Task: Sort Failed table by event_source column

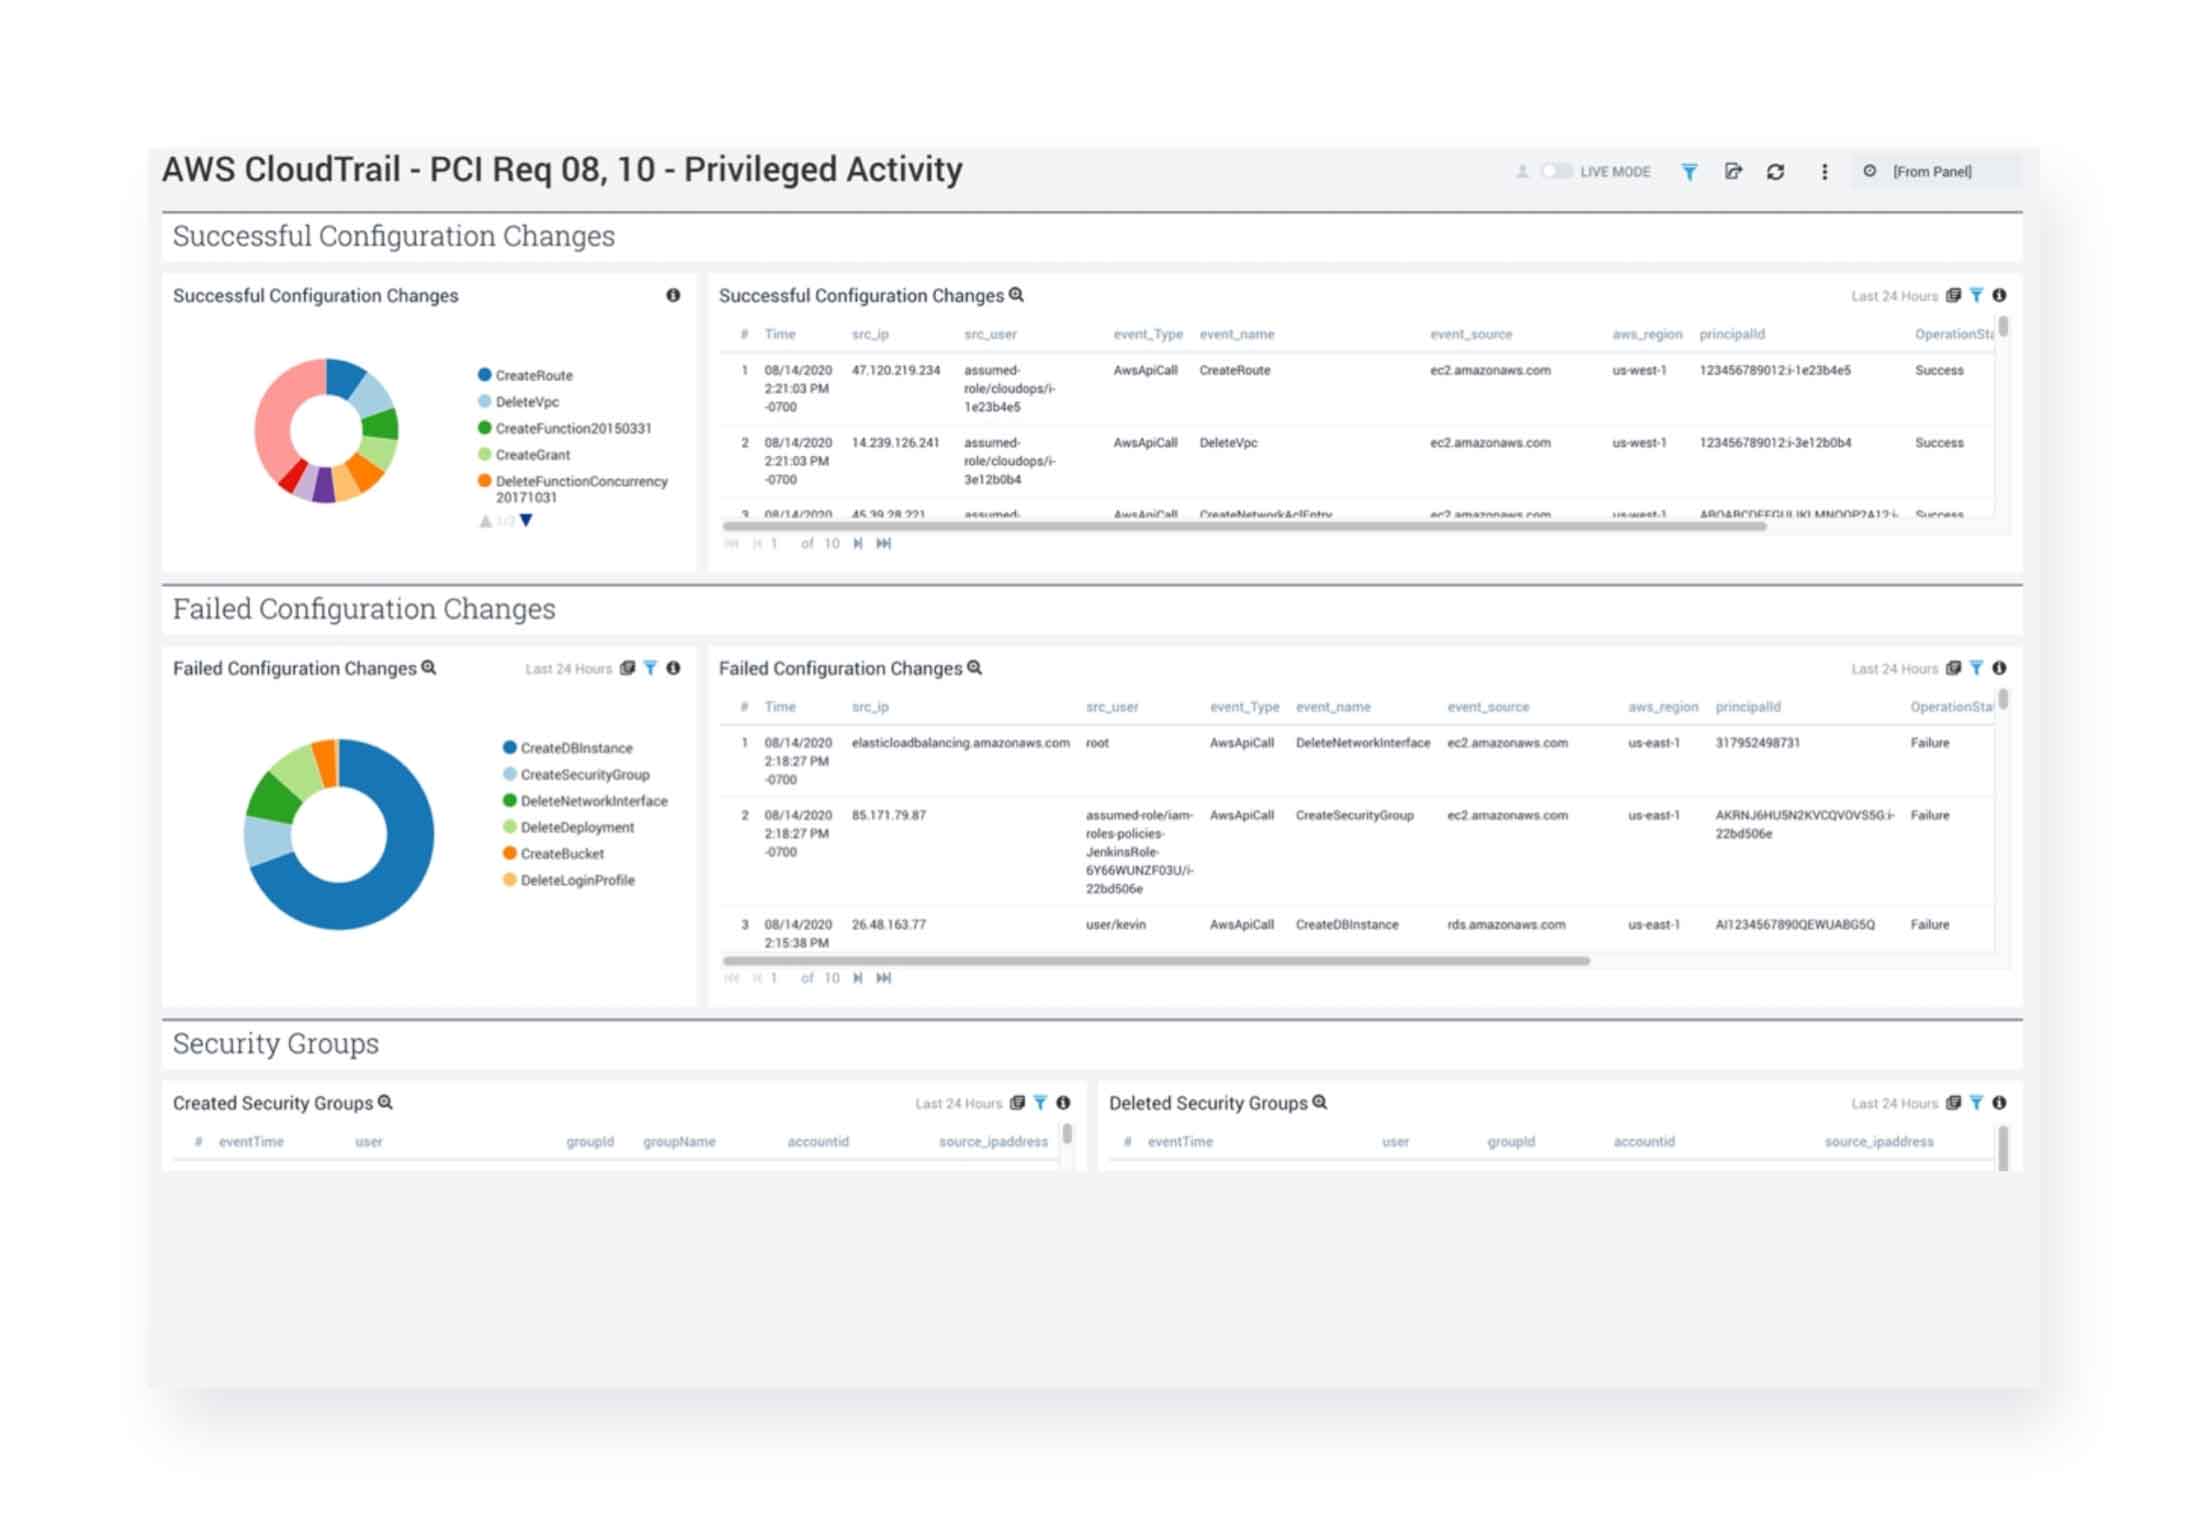Action: tap(1488, 707)
